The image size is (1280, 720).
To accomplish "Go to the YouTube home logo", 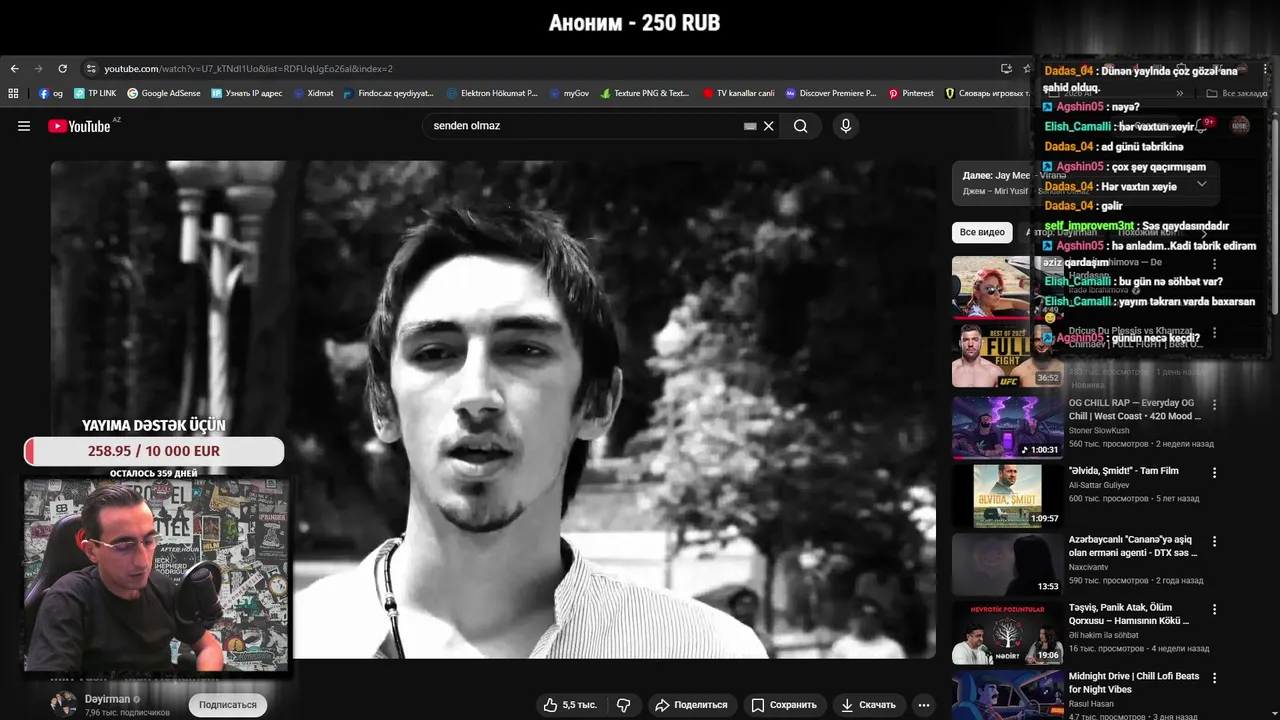I will click(79, 126).
